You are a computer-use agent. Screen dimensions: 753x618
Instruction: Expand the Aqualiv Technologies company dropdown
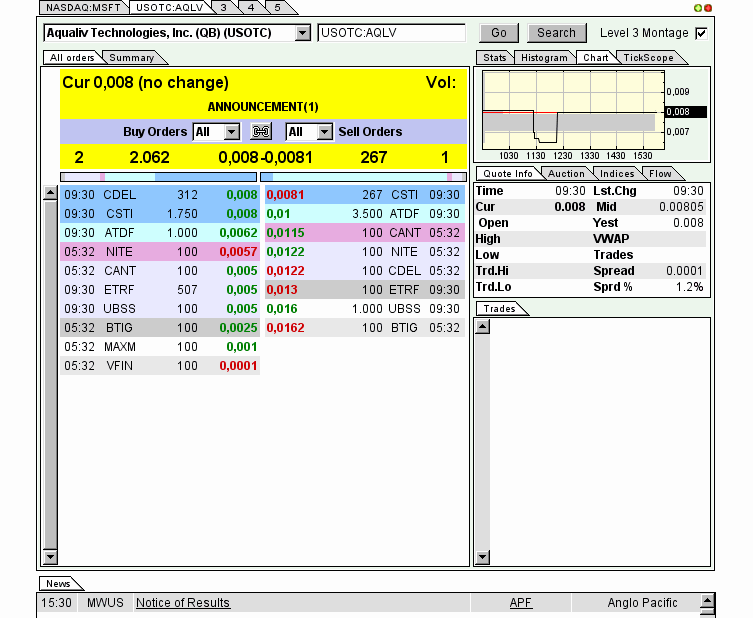coord(303,33)
